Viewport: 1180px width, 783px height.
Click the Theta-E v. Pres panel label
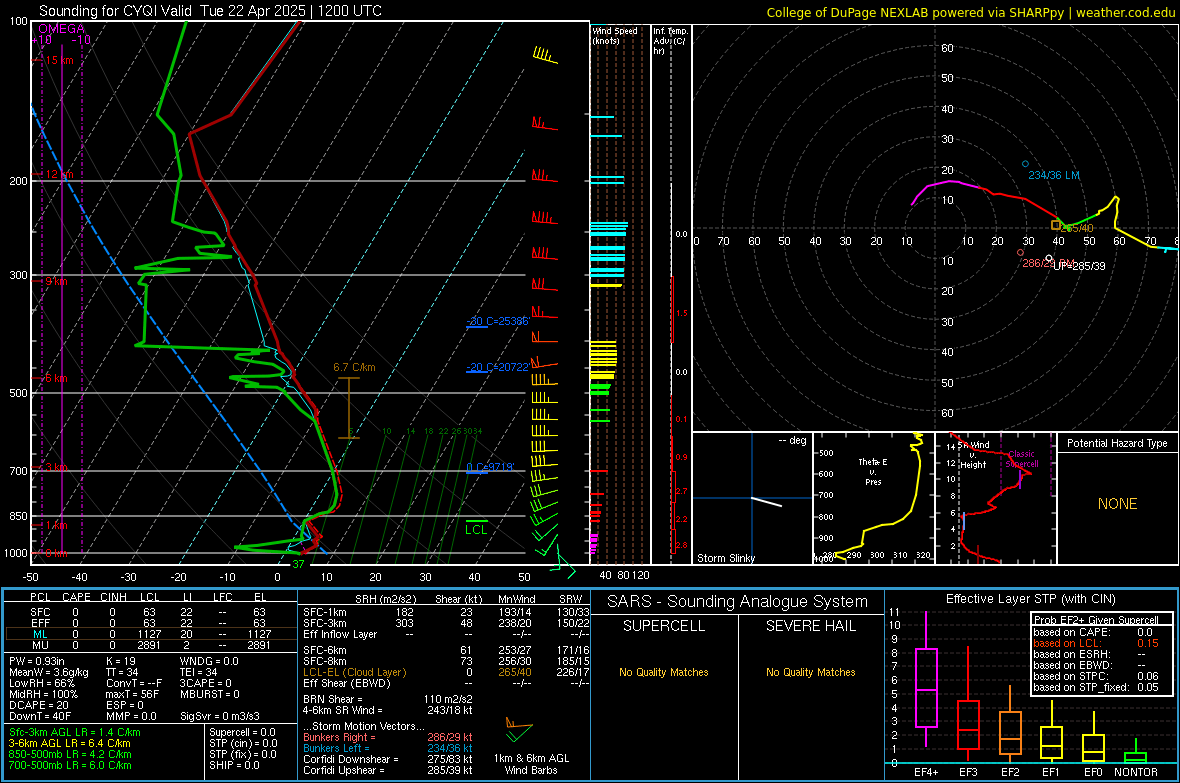click(873, 471)
